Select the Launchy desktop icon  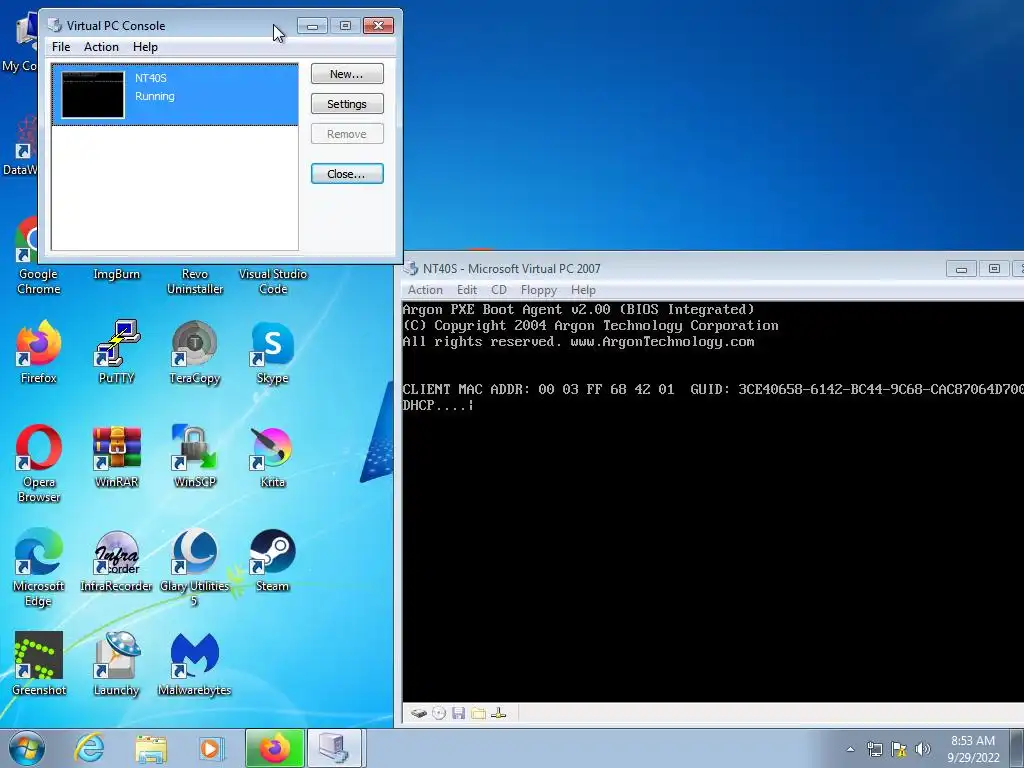(116, 664)
